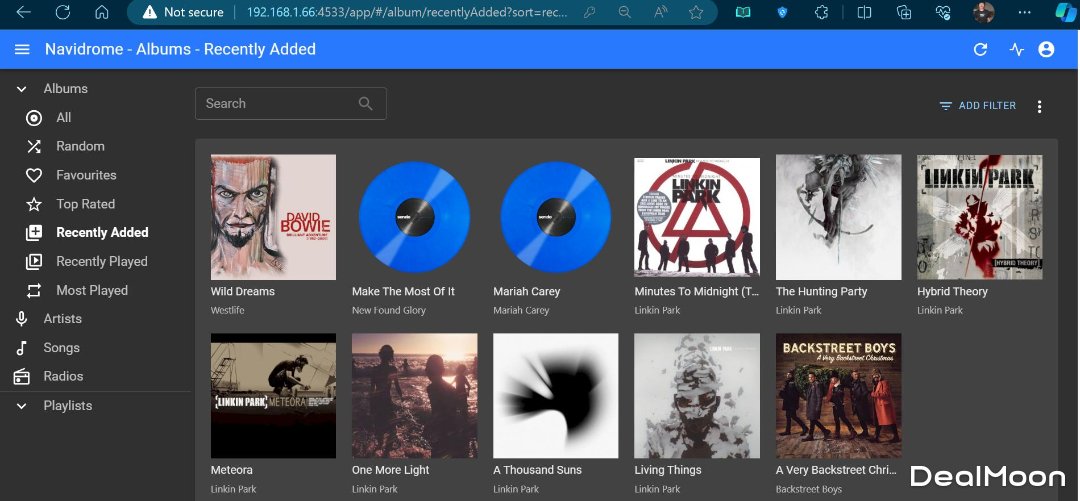1080x501 pixels.
Task: Open the hamburger menu in Navidrome header
Action: [x=22, y=49]
